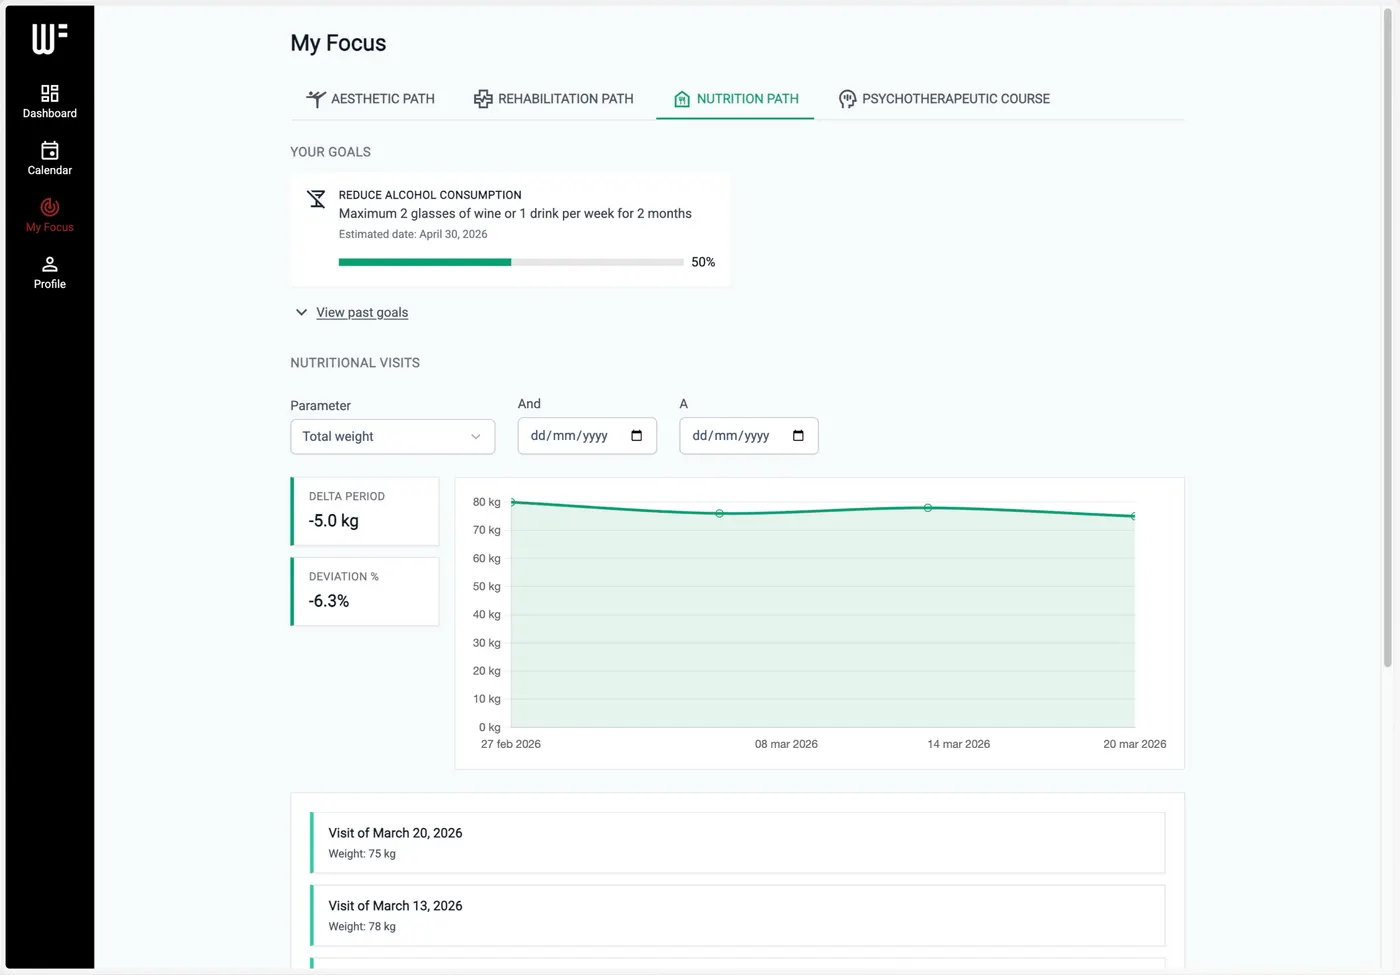Click the 50% goal progress bar
The image size is (1400, 975).
[511, 262]
